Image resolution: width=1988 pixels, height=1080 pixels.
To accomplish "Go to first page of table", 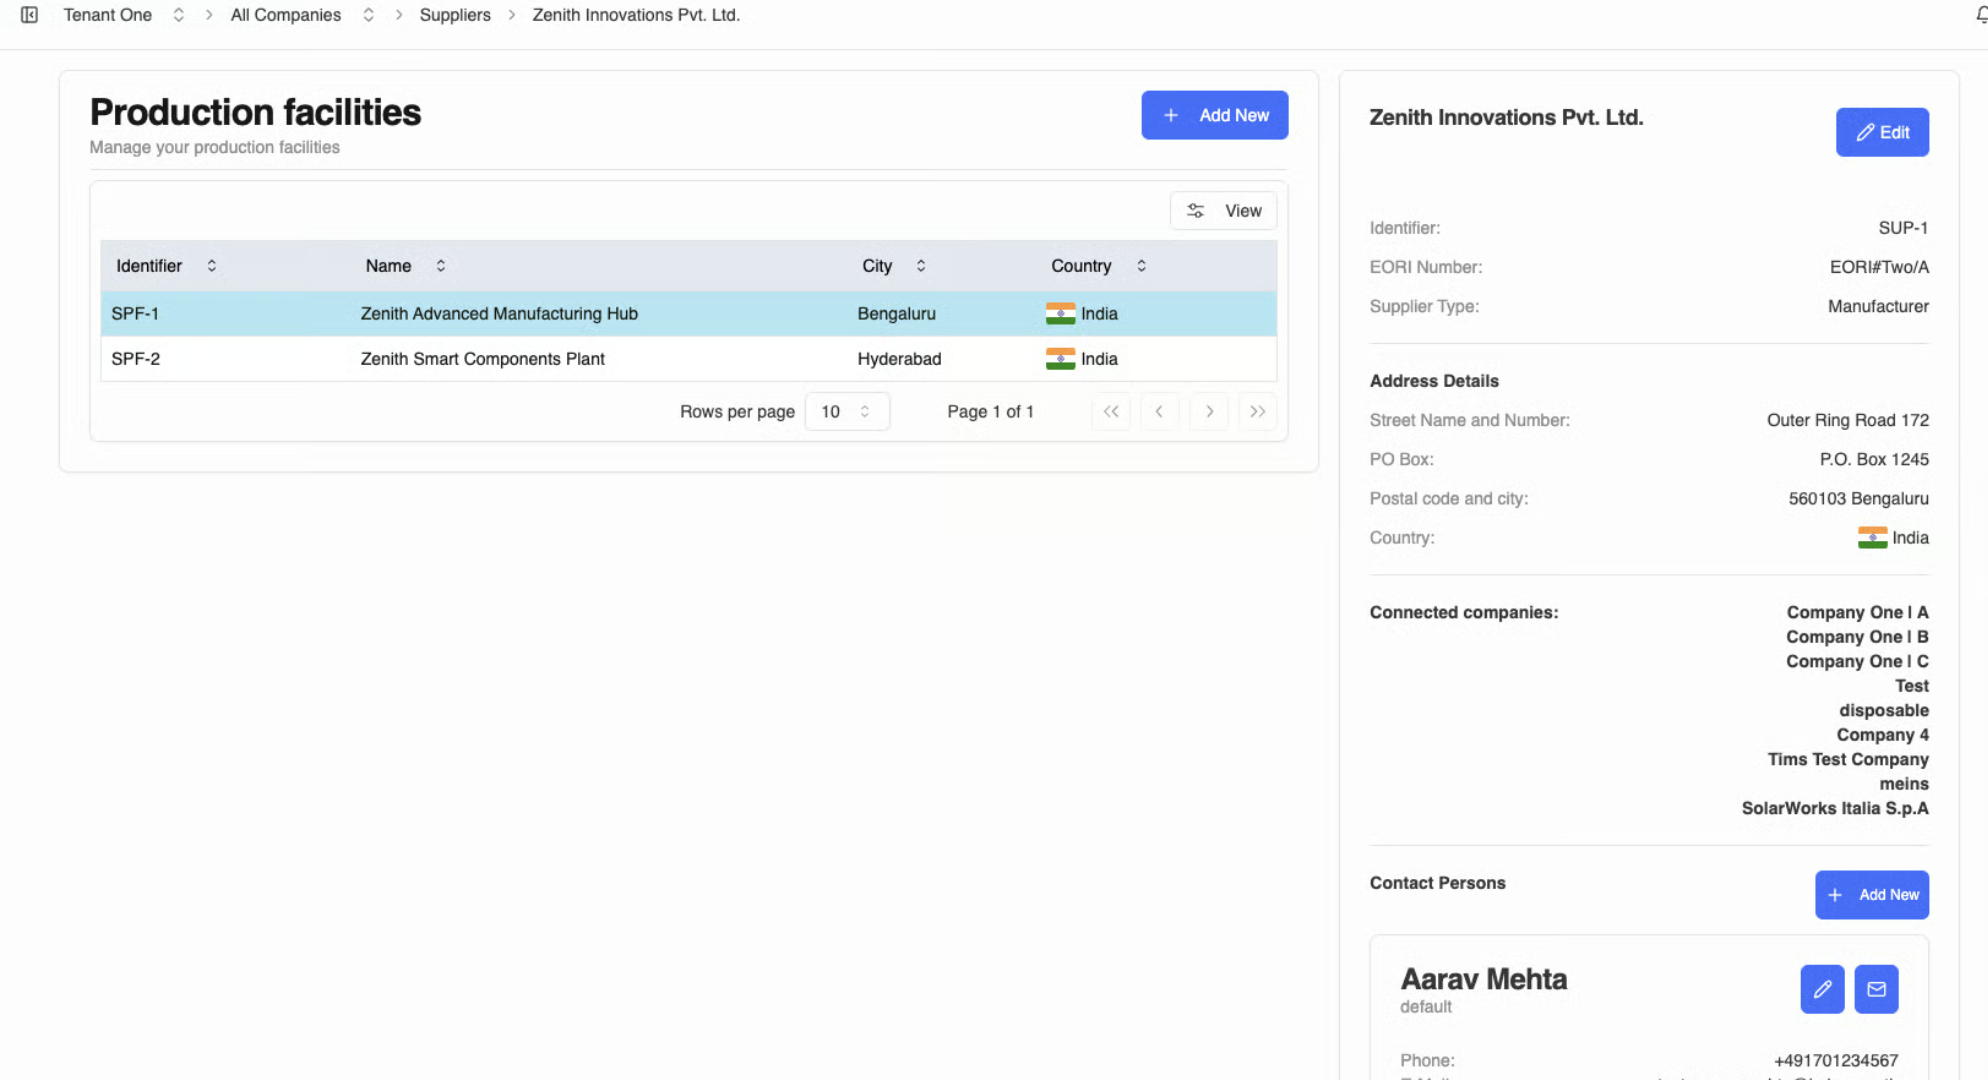I will (1111, 411).
